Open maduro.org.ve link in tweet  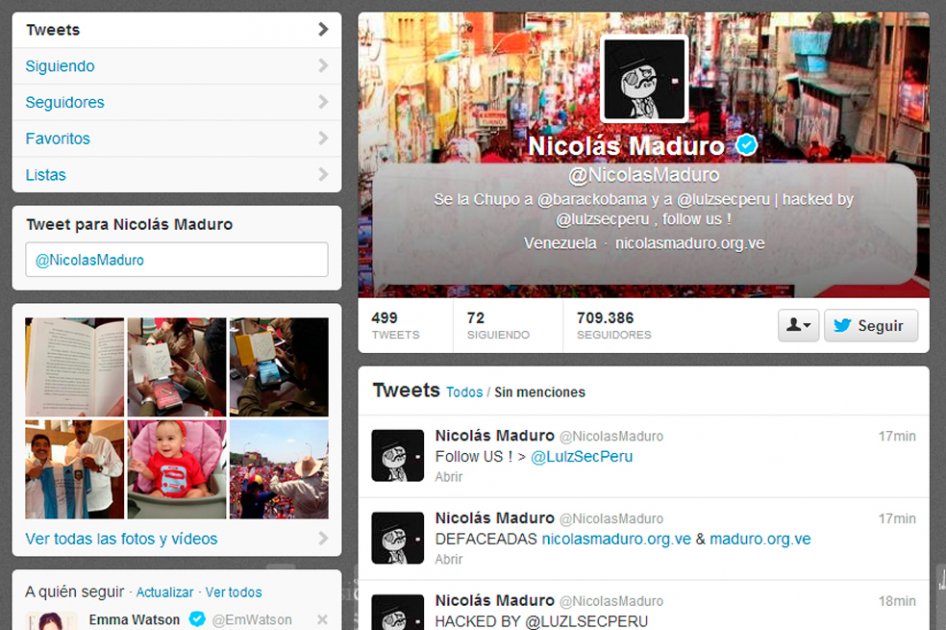click(x=760, y=539)
